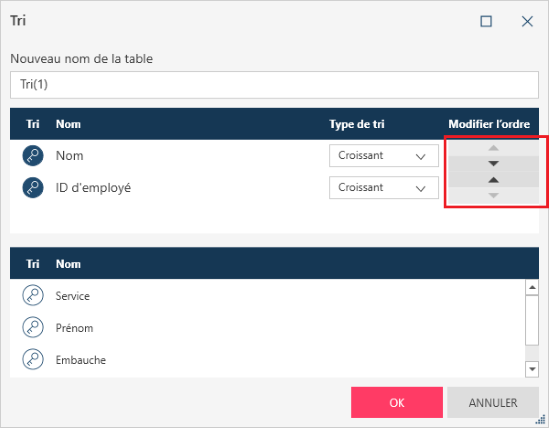This screenshot has height=428, width=550.
Task: Cancel with the ANNULER button
Action: [x=493, y=402]
